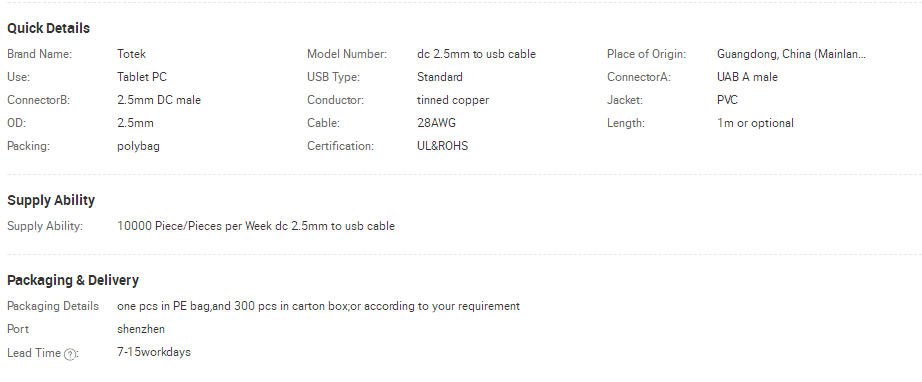The image size is (922, 382).
Task: Click the Packing value polybag
Action: tap(138, 146)
